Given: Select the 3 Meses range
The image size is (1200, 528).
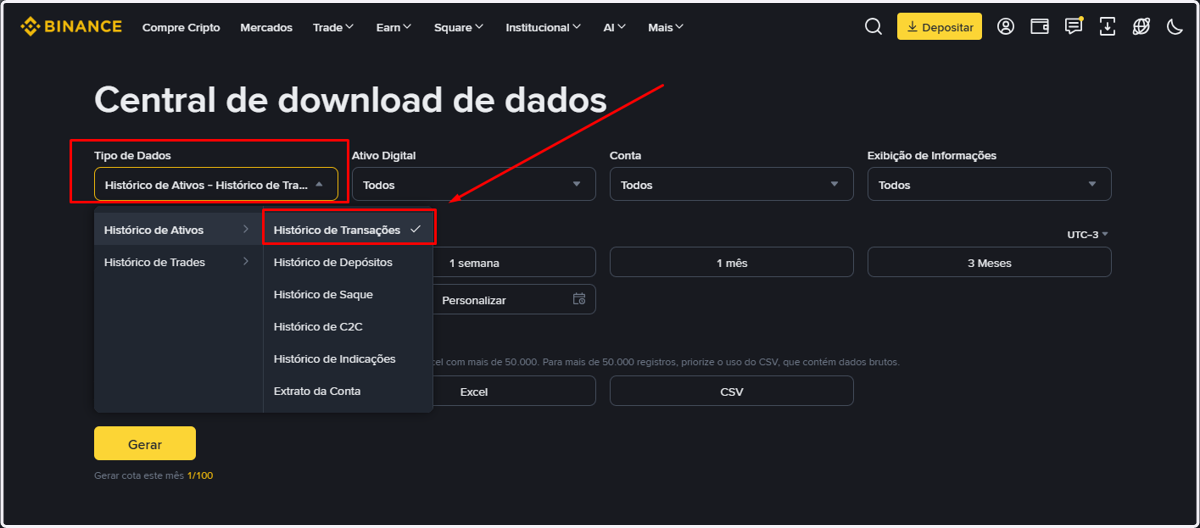Looking at the screenshot, I should point(989,262).
